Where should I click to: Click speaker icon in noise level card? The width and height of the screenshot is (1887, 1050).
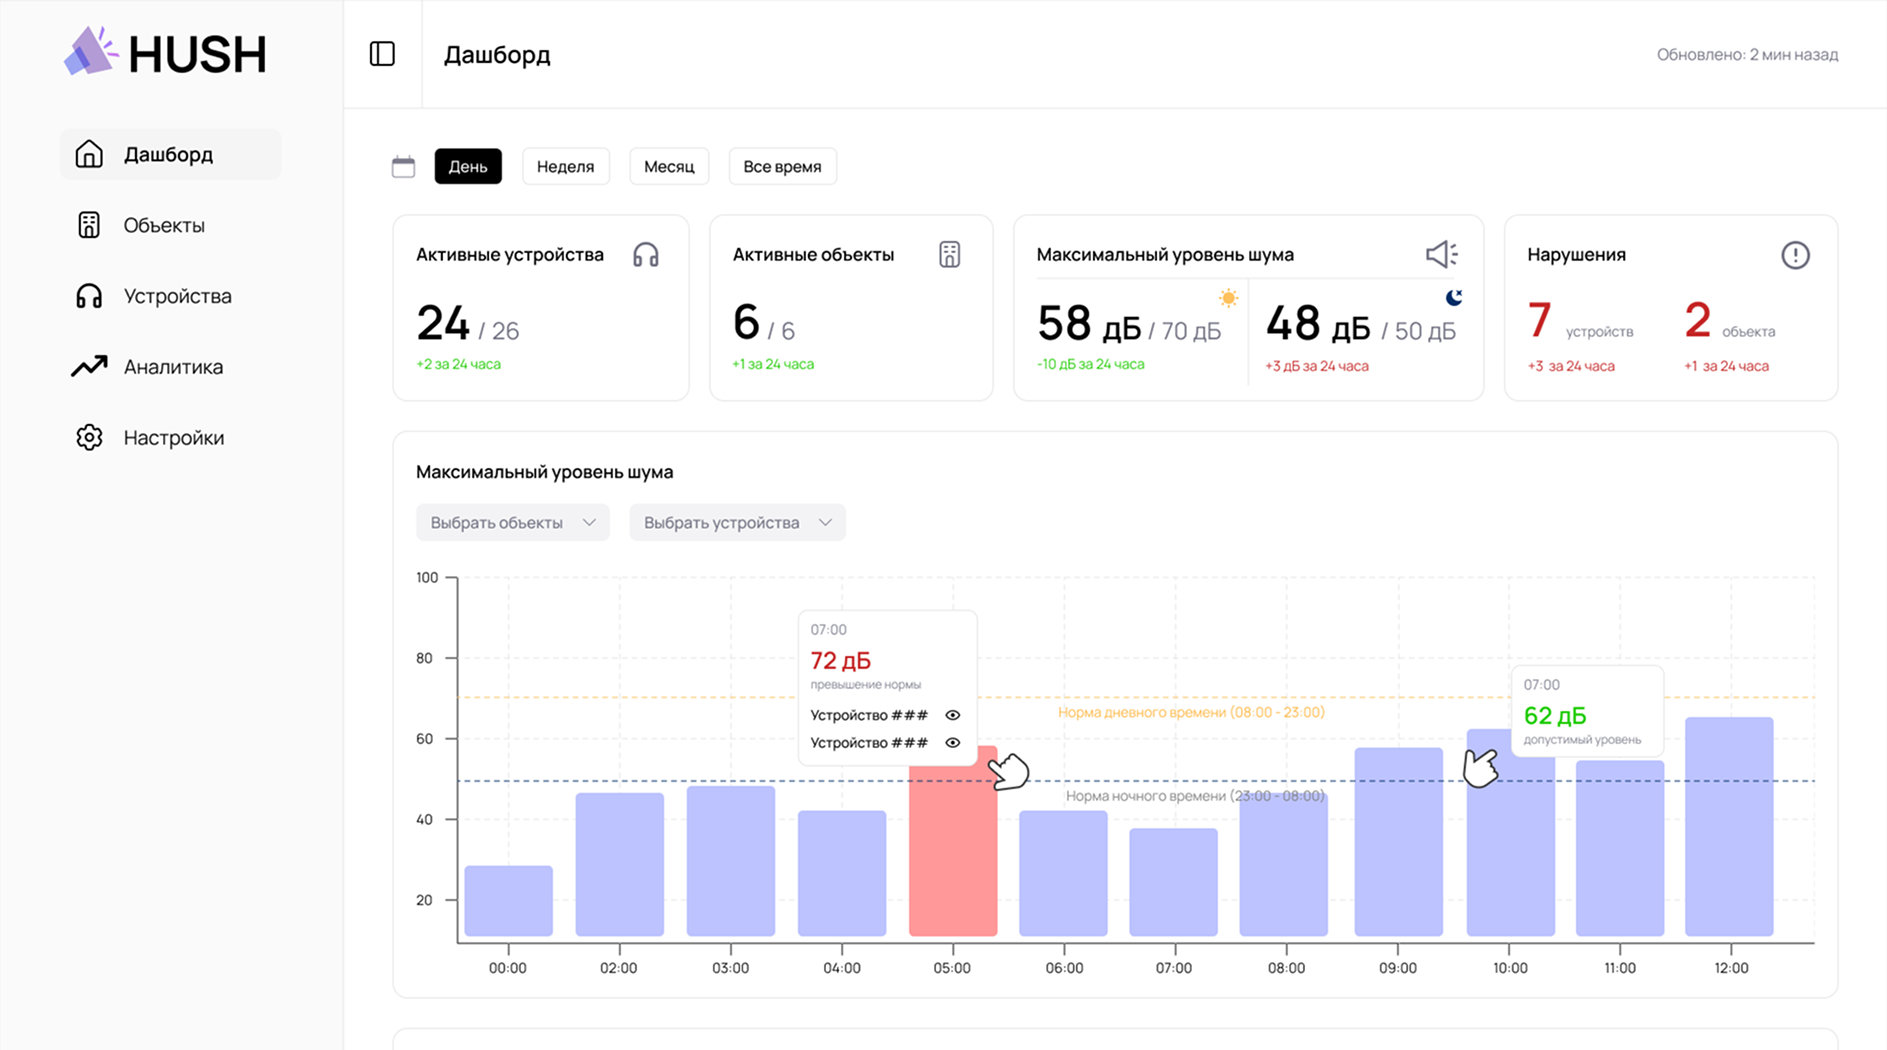point(1441,255)
